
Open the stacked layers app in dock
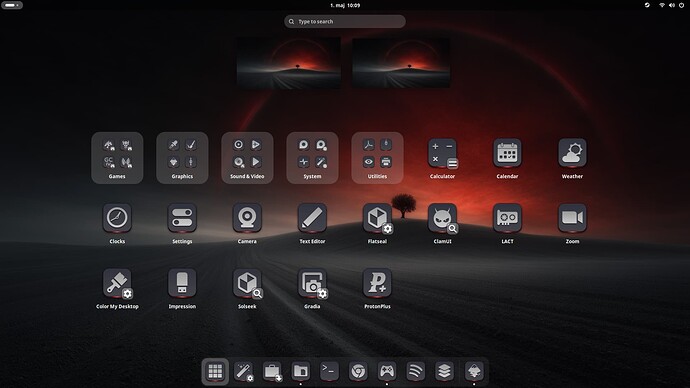[x=444, y=371]
